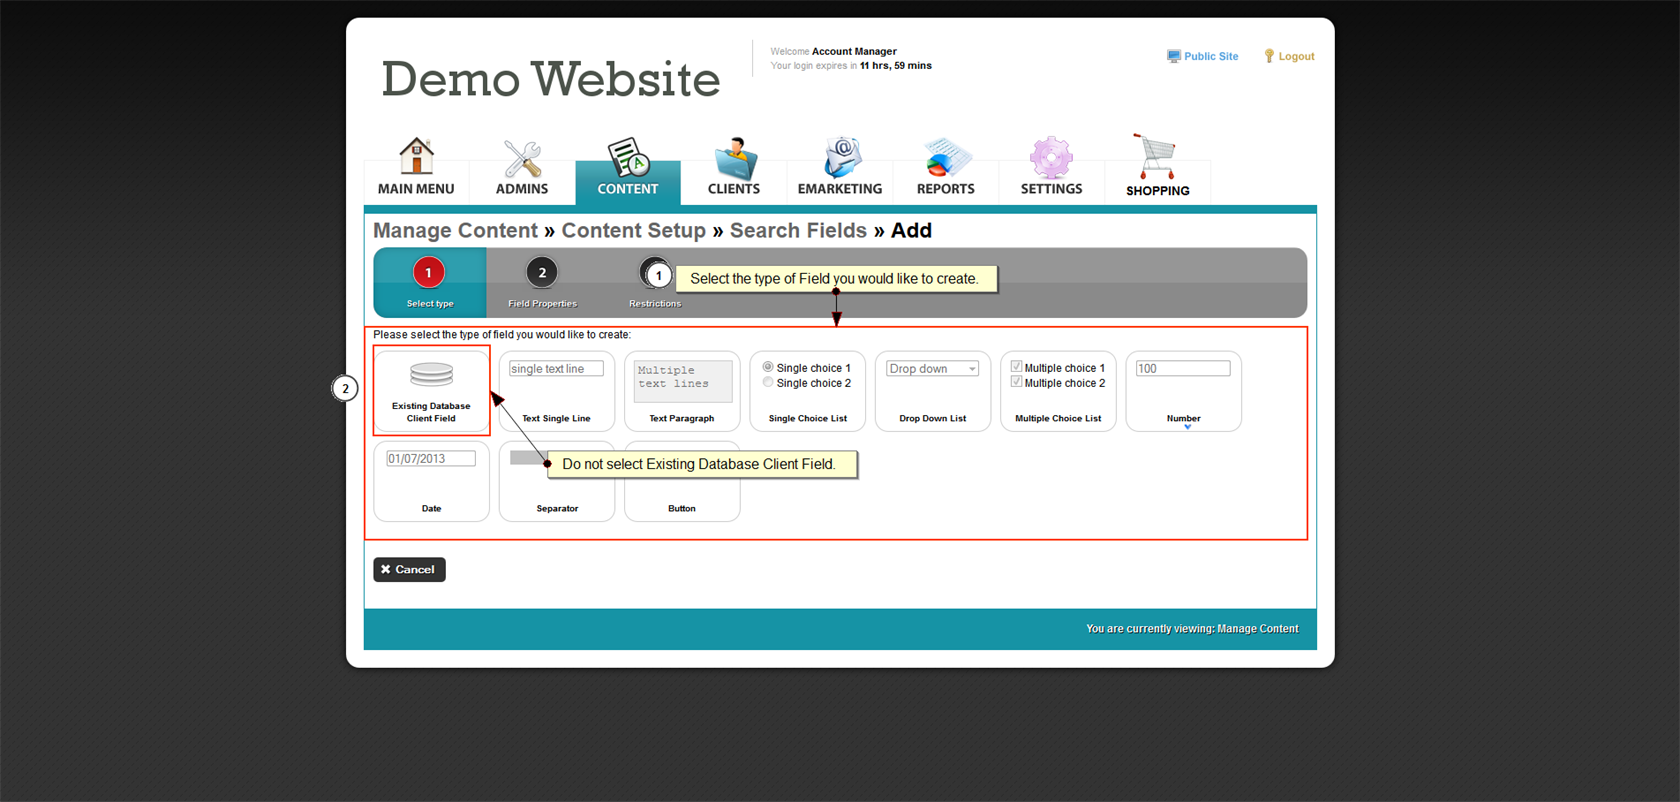Viewport: 1680px width, 802px height.
Task: Open the Settings gear icon
Action: click(x=1051, y=158)
